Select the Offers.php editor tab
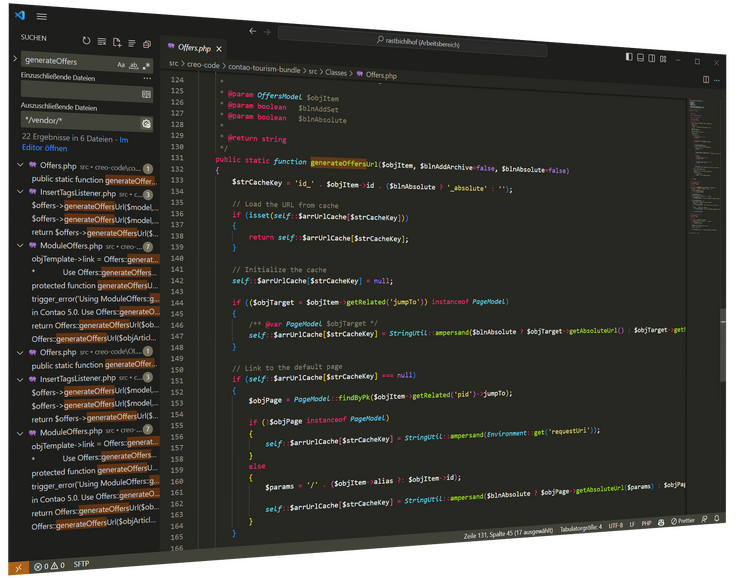This screenshot has height=578, width=742. [x=194, y=48]
